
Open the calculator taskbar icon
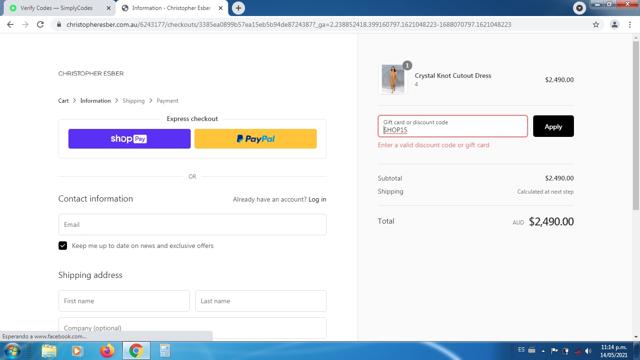click(165, 351)
